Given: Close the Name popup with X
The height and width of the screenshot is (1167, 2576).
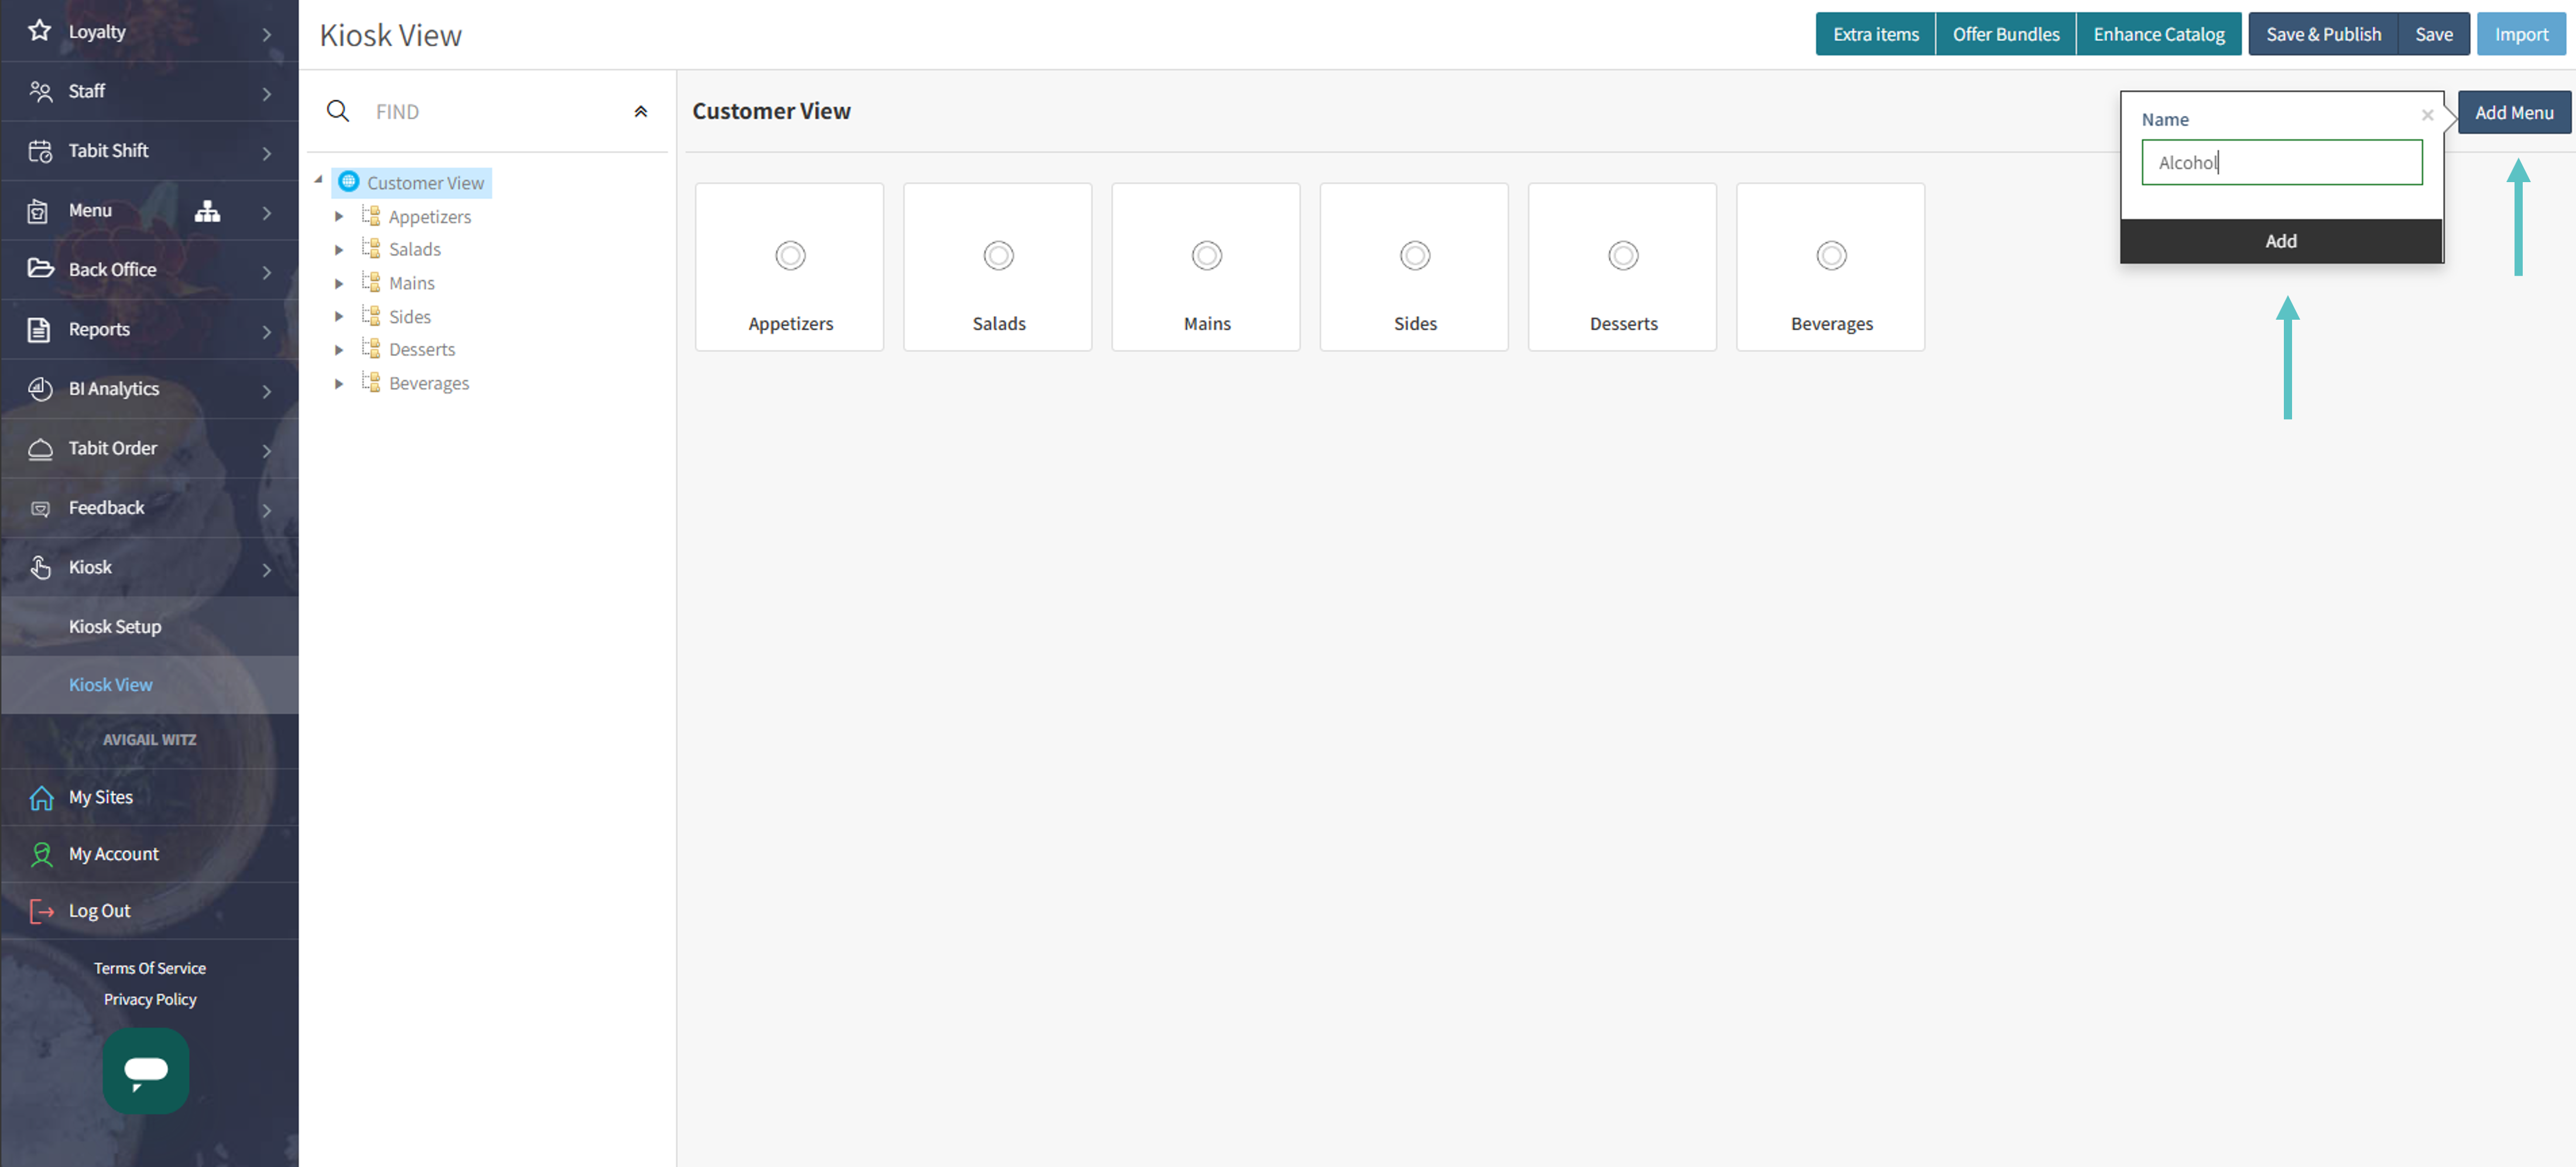Looking at the screenshot, I should 2427,115.
